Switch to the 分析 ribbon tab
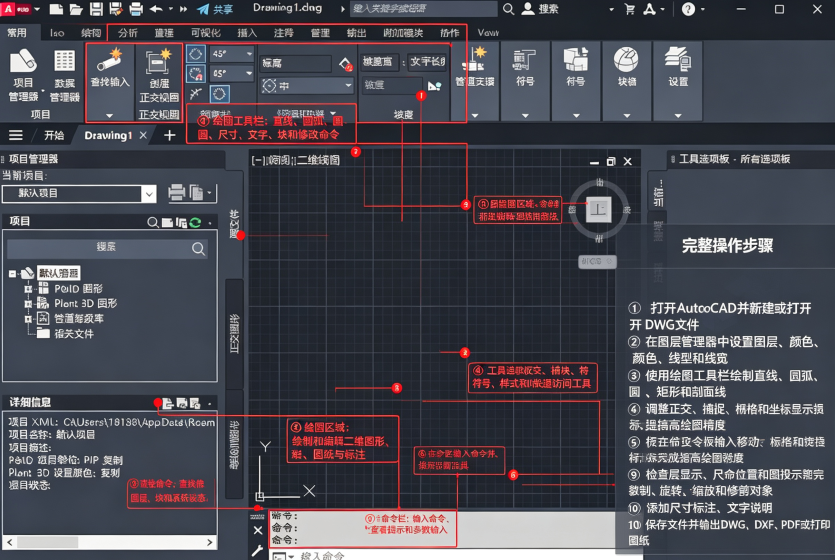This screenshot has width=835, height=560. click(x=128, y=33)
